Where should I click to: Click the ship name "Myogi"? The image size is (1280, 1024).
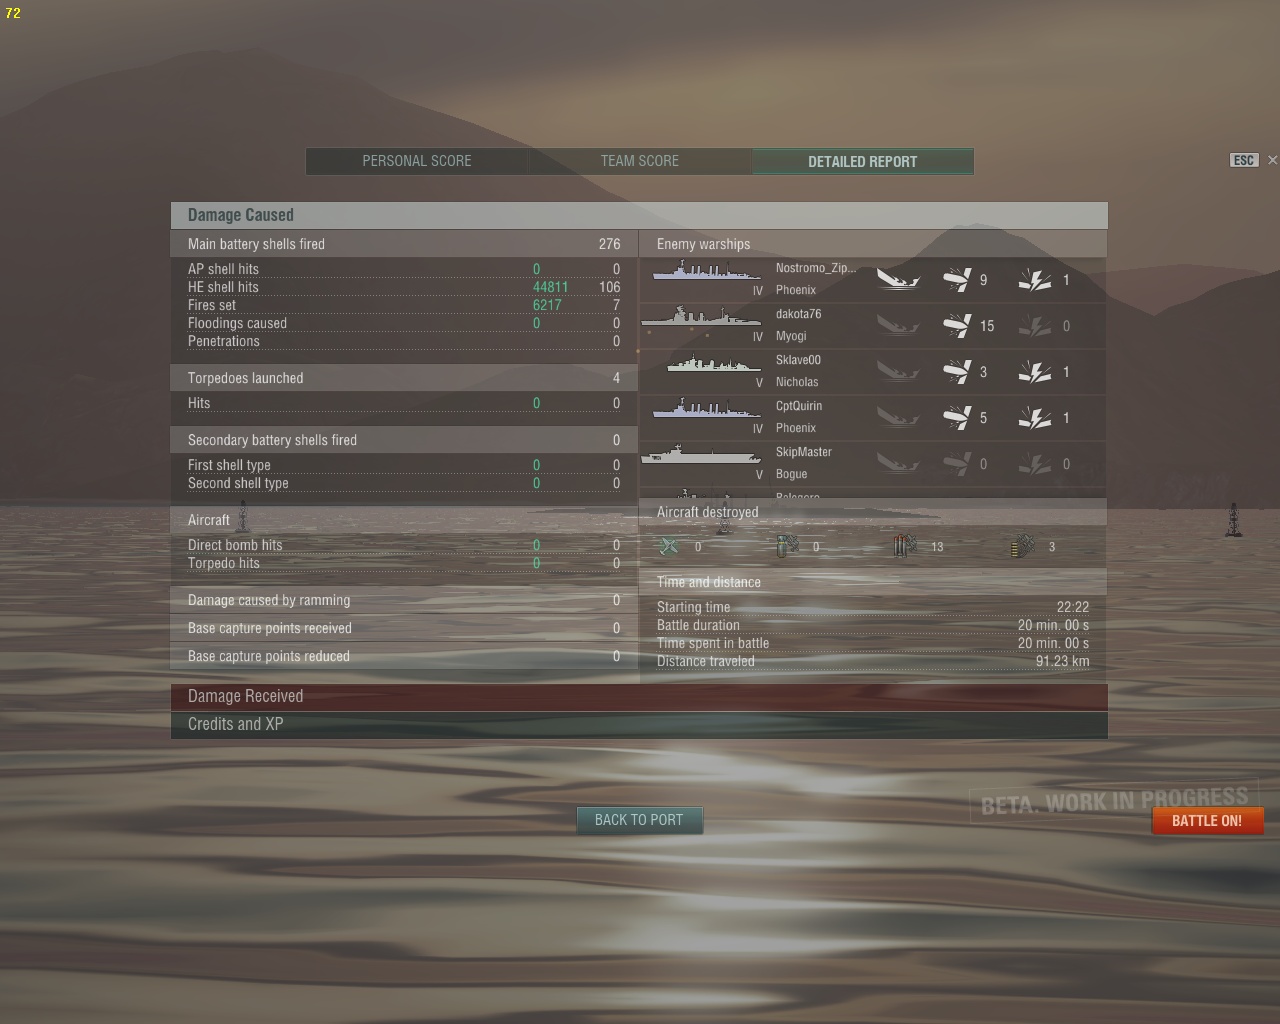pos(791,336)
